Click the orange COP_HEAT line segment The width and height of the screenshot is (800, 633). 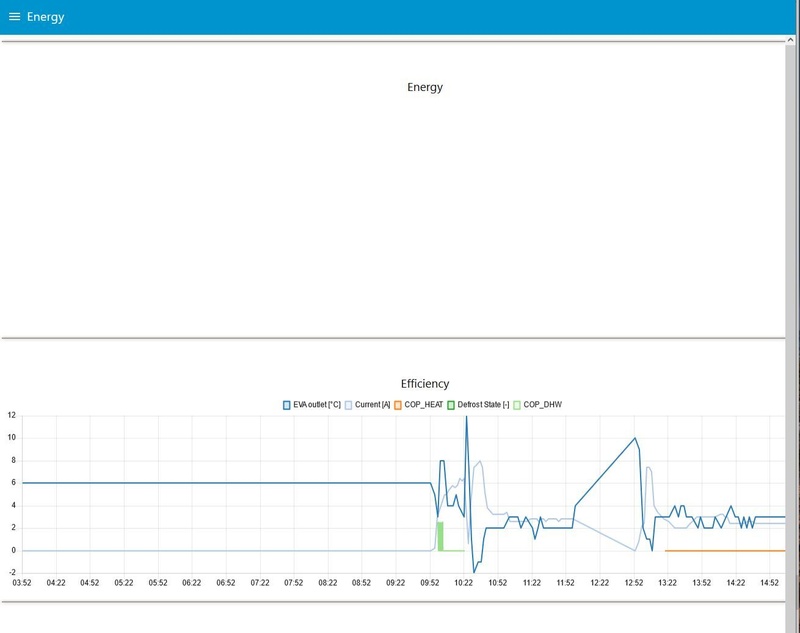725,551
